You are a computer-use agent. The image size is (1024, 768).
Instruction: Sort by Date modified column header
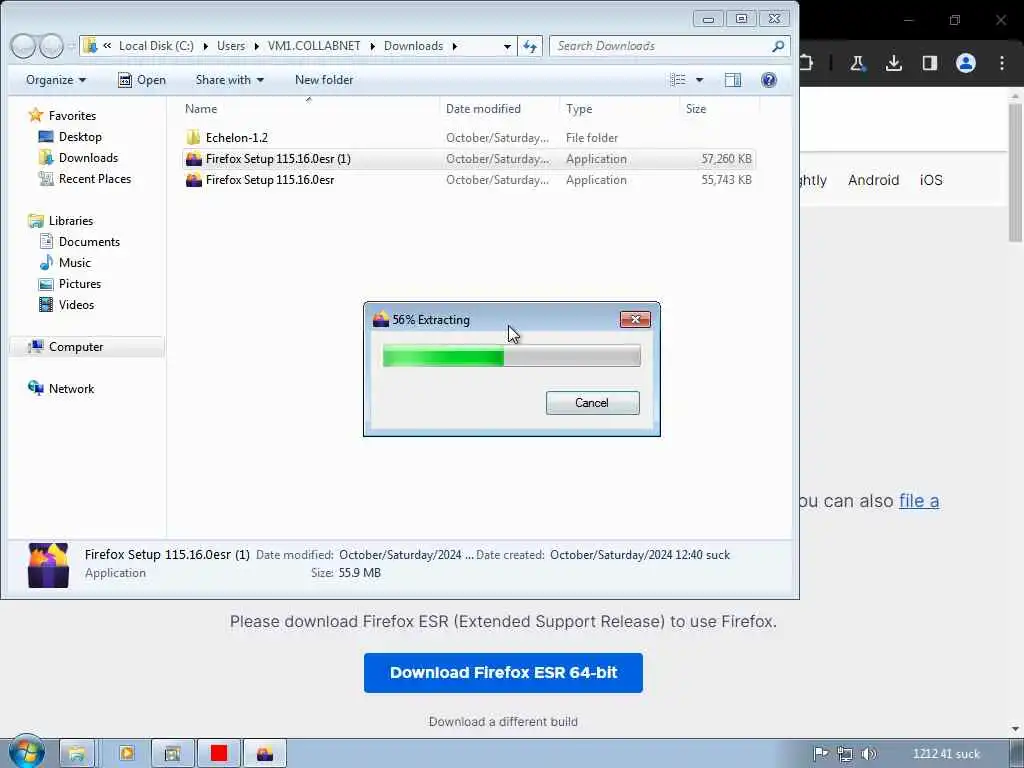click(500, 108)
